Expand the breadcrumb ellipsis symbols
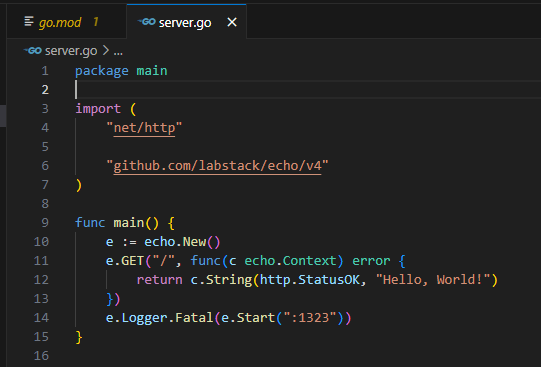 click(118, 52)
